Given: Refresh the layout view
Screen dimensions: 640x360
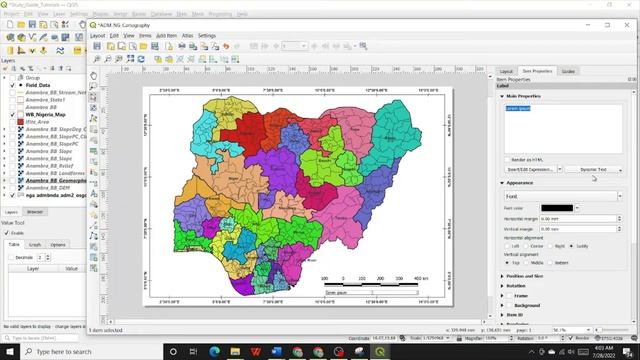Looking at the screenshot, I should (x=141, y=59).
